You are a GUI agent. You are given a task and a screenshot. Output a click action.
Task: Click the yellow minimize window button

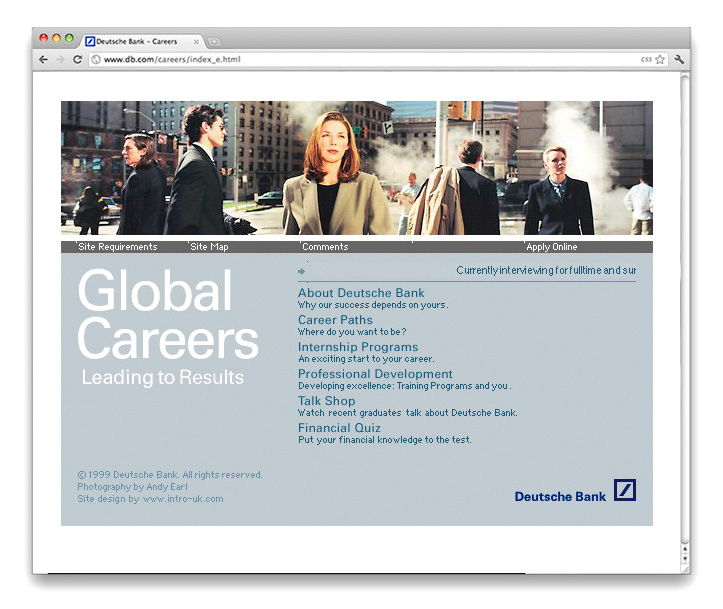tap(56, 38)
